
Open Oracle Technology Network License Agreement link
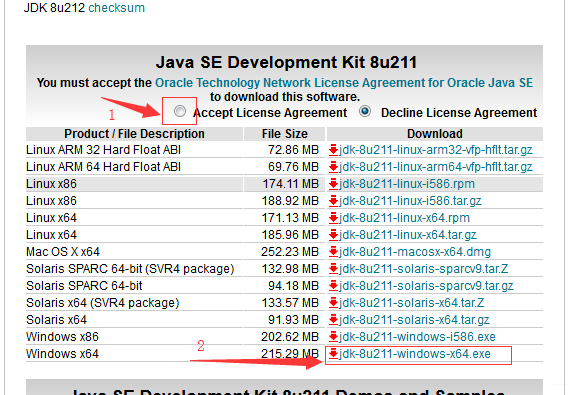pos(344,83)
